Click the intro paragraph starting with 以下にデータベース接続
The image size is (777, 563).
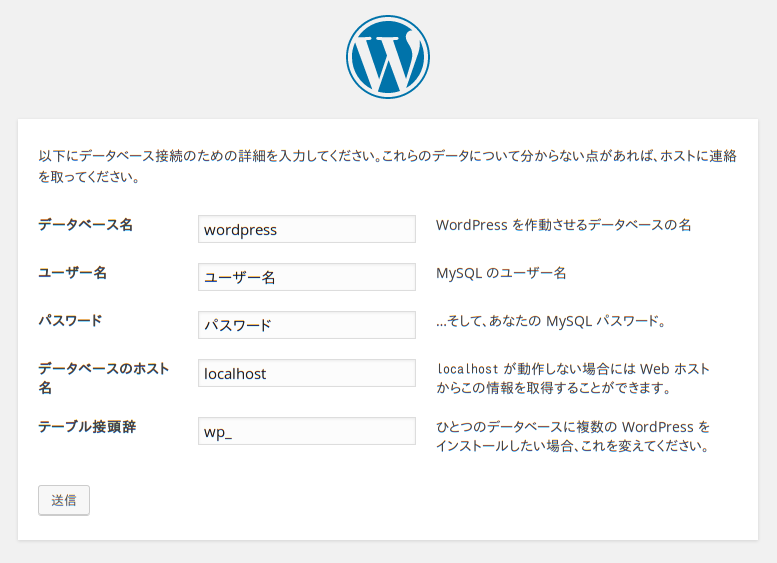coord(388,166)
